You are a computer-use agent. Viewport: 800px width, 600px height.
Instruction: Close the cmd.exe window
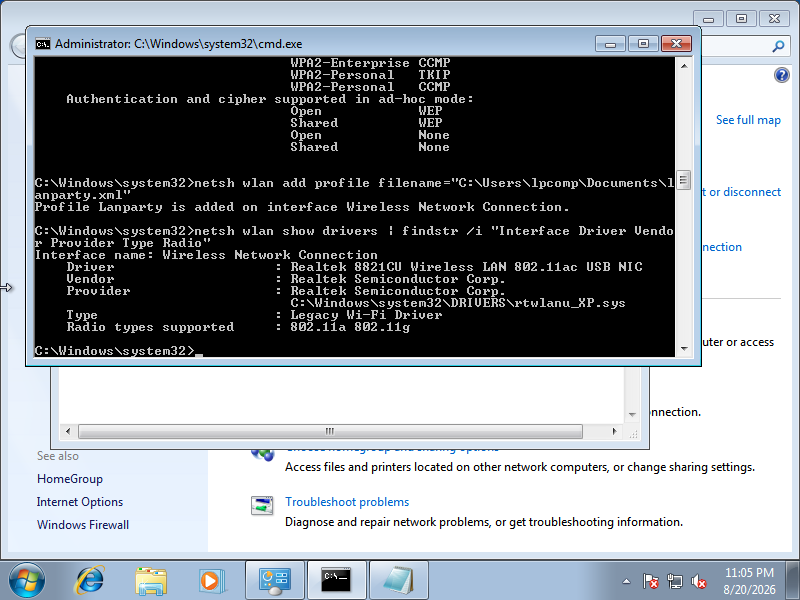click(x=676, y=44)
